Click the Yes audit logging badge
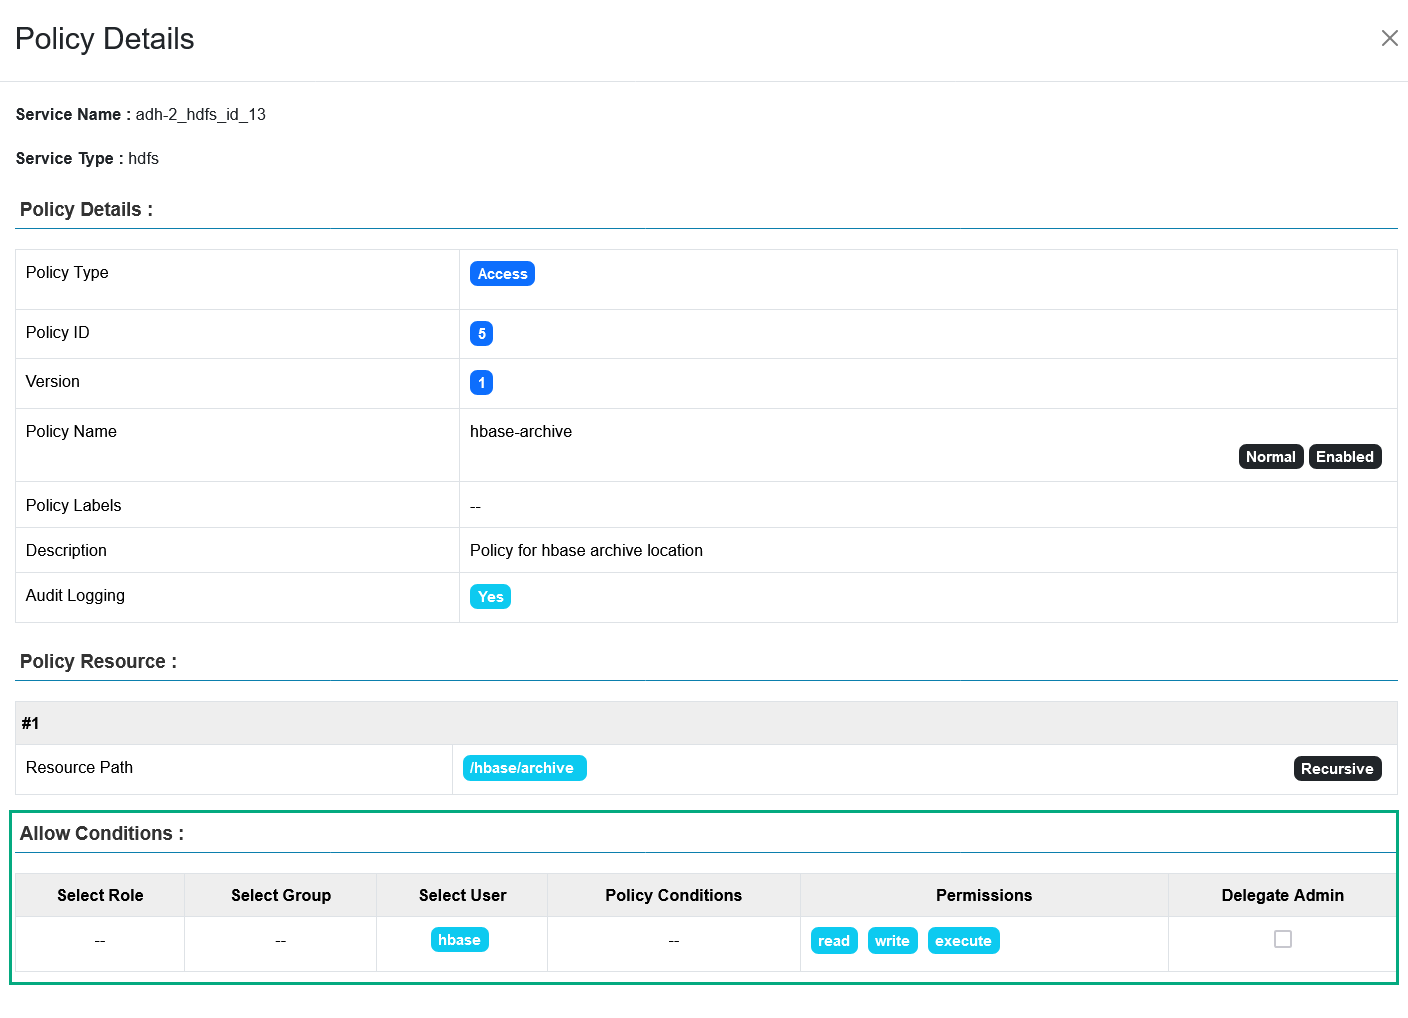The width and height of the screenshot is (1408, 1018). click(x=490, y=597)
